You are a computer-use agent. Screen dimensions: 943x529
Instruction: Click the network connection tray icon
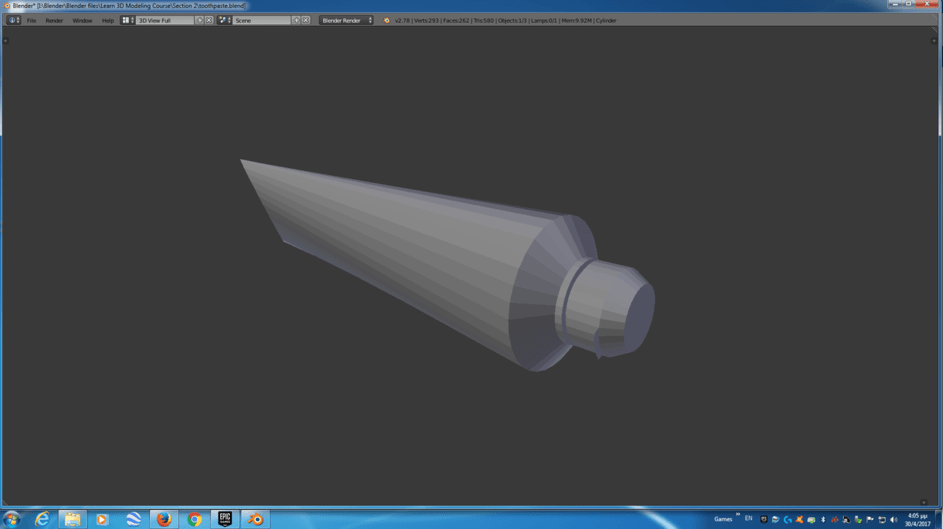(x=882, y=519)
